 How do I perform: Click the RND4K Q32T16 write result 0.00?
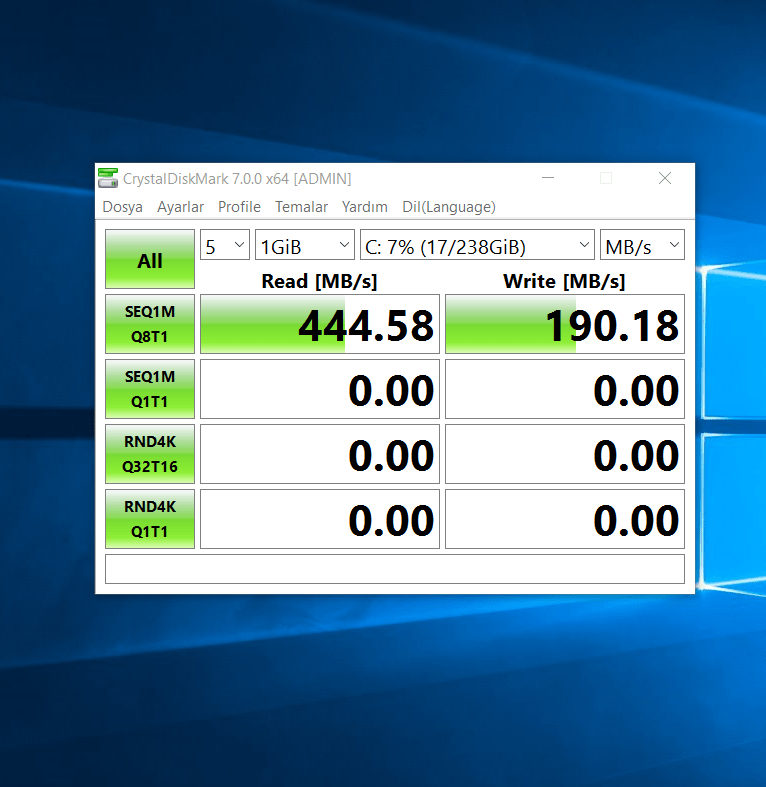[x=565, y=454]
